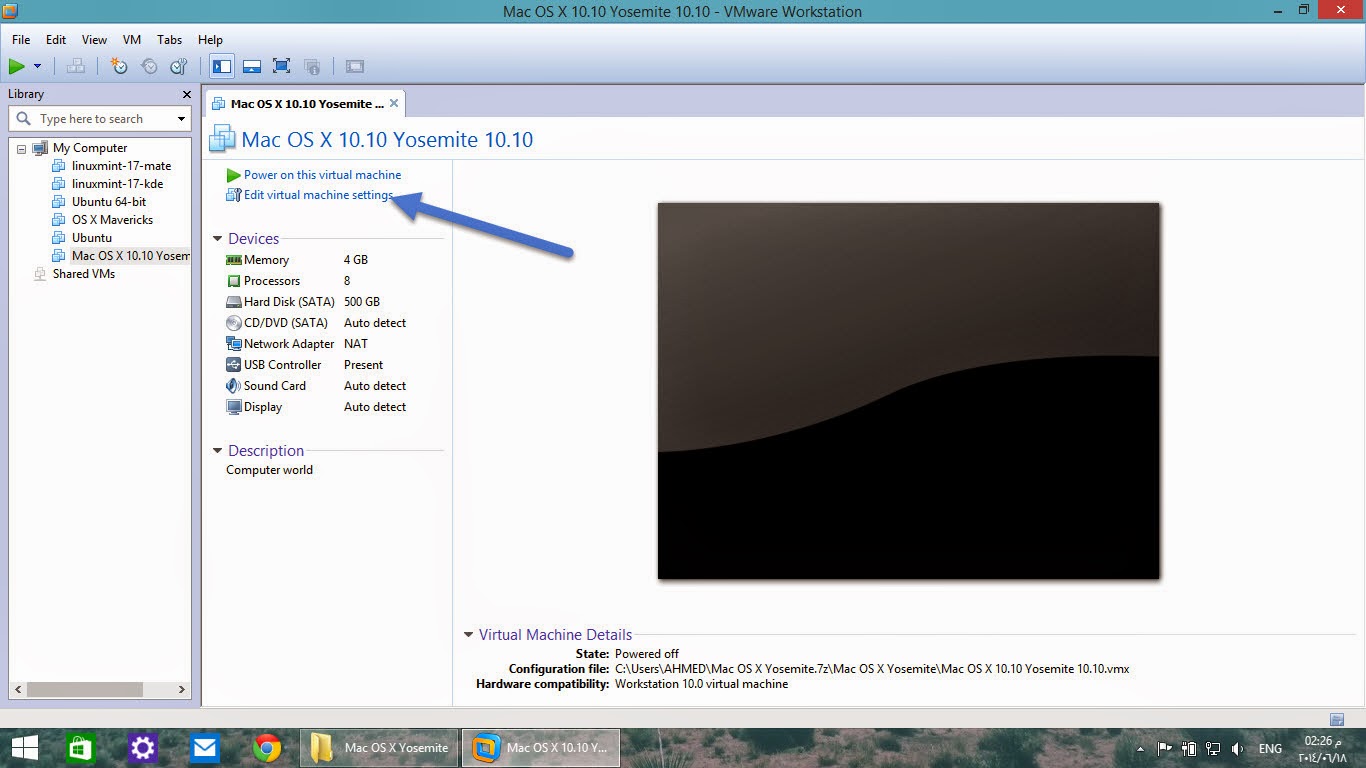Collapse the My Computer tree node

(21, 148)
